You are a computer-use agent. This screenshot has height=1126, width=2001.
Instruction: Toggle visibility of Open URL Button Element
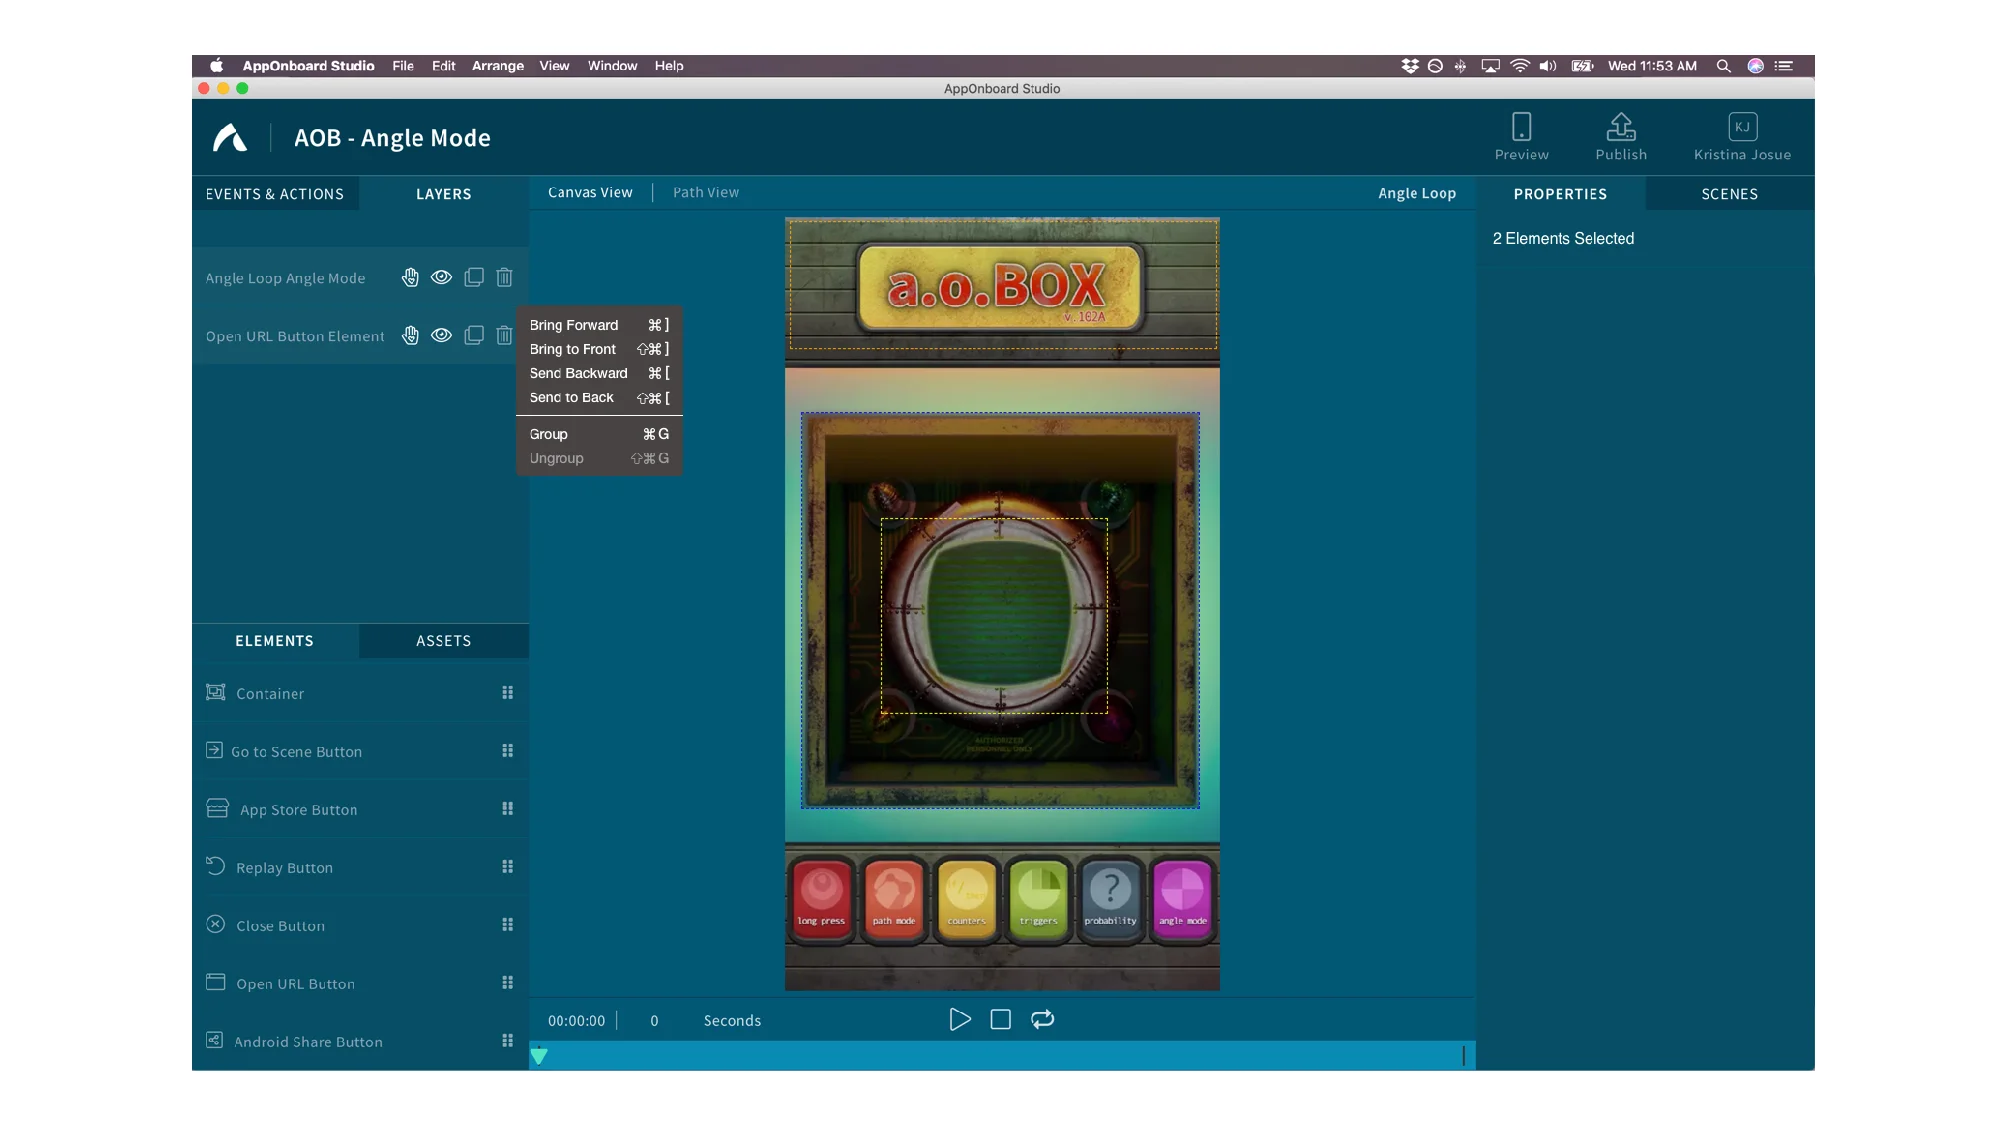pyautogui.click(x=441, y=336)
